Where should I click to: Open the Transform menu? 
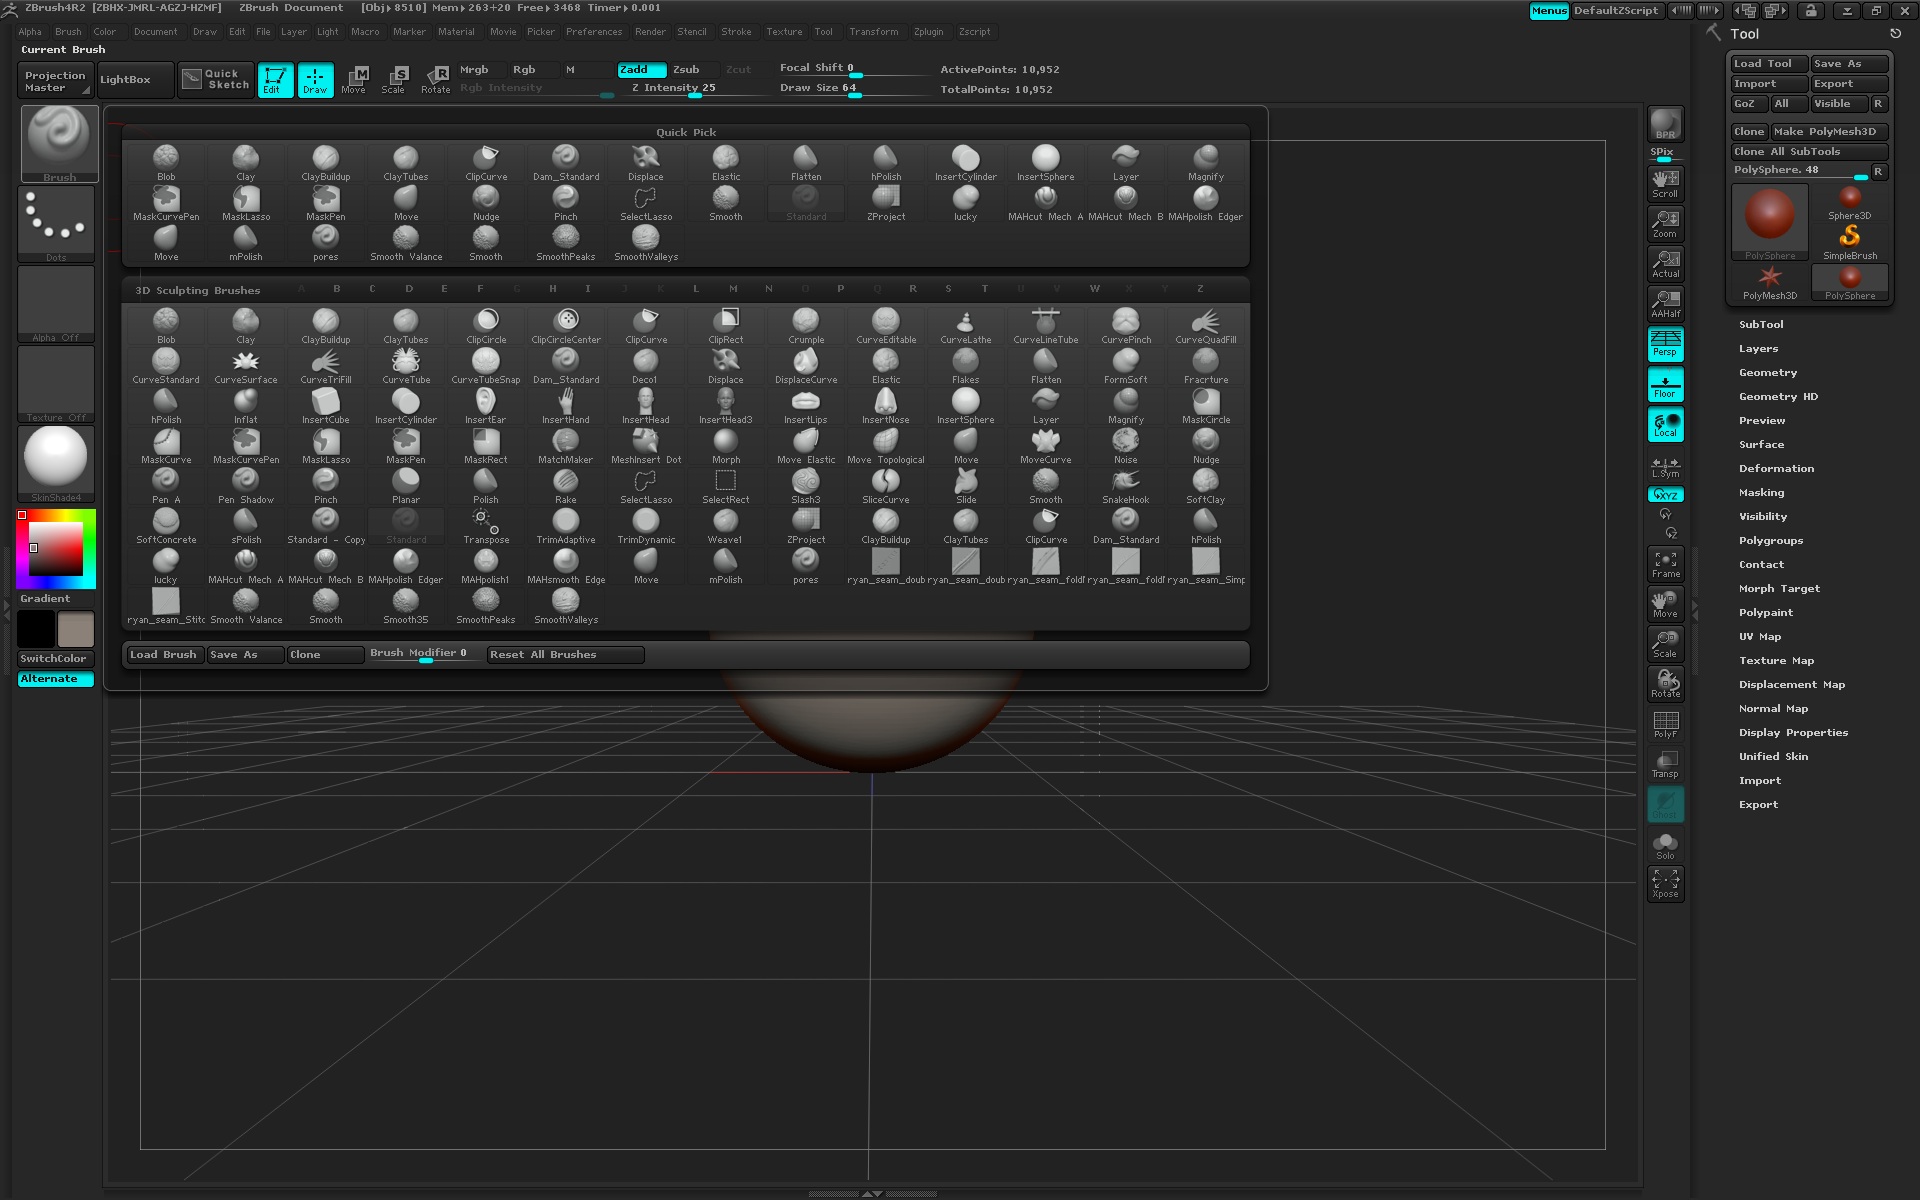[x=874, y=32]
